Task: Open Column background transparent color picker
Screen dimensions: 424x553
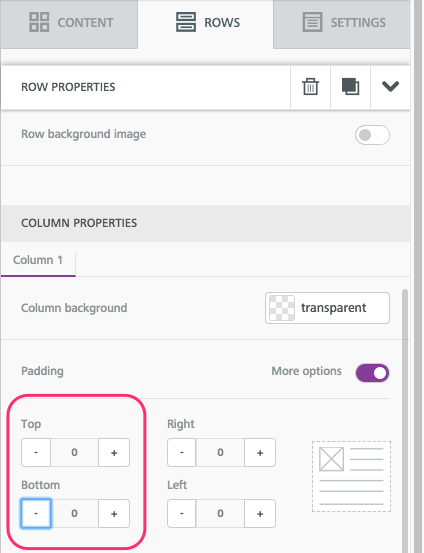Action: tap(327, 308)
